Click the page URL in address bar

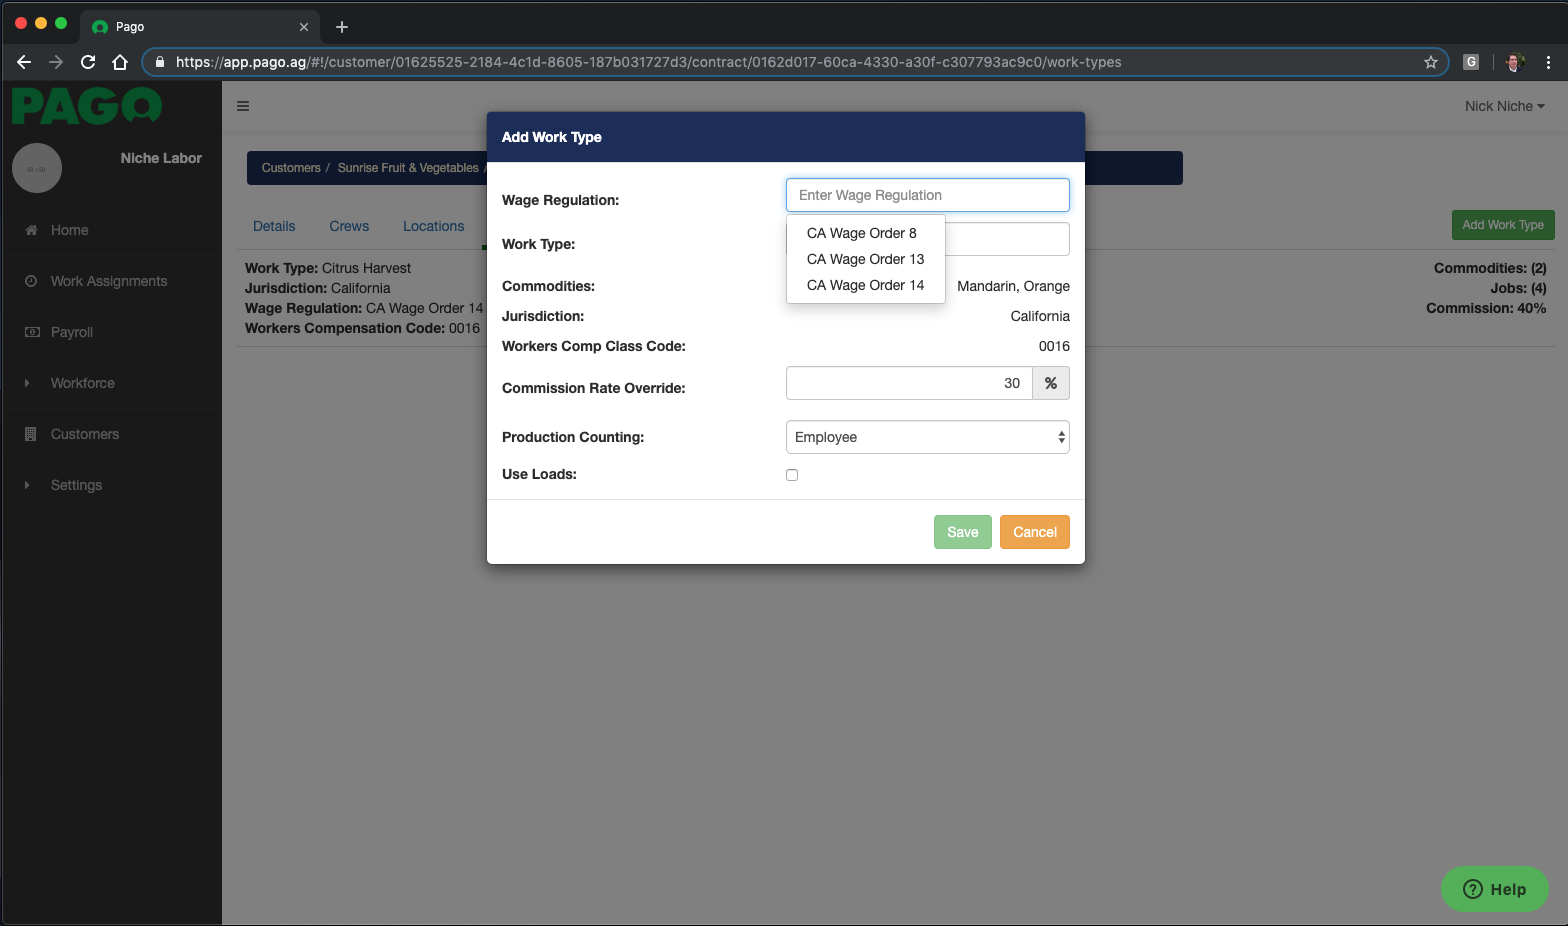(648, 62)
